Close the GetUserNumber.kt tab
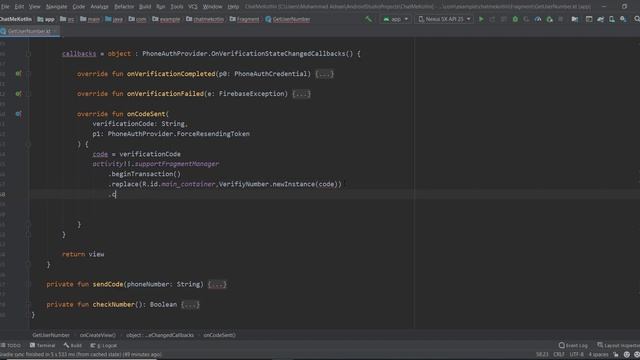 point(55,31)
